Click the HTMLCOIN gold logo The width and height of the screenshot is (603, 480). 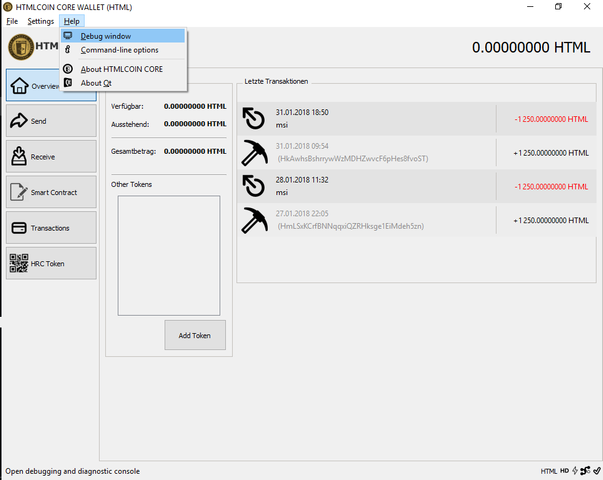[21, 47]
